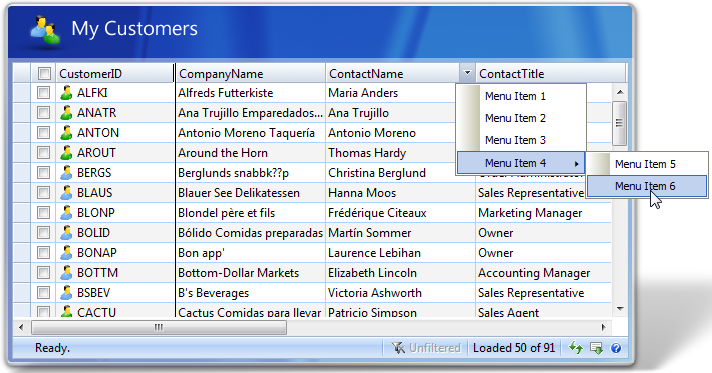Click the Unfiltered status label
This screenshot has height=373, width=712.
pos(435,348)
